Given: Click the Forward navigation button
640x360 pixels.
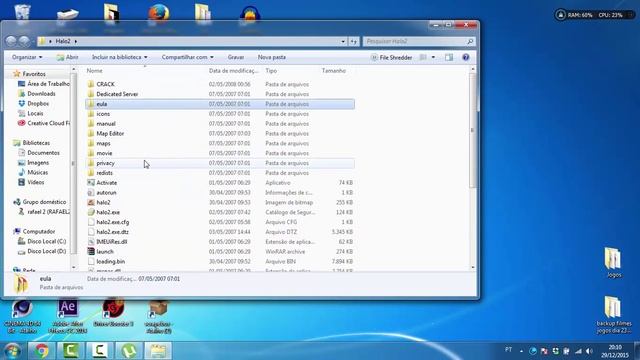Looking at the screenshot, I should click(24, 41).
